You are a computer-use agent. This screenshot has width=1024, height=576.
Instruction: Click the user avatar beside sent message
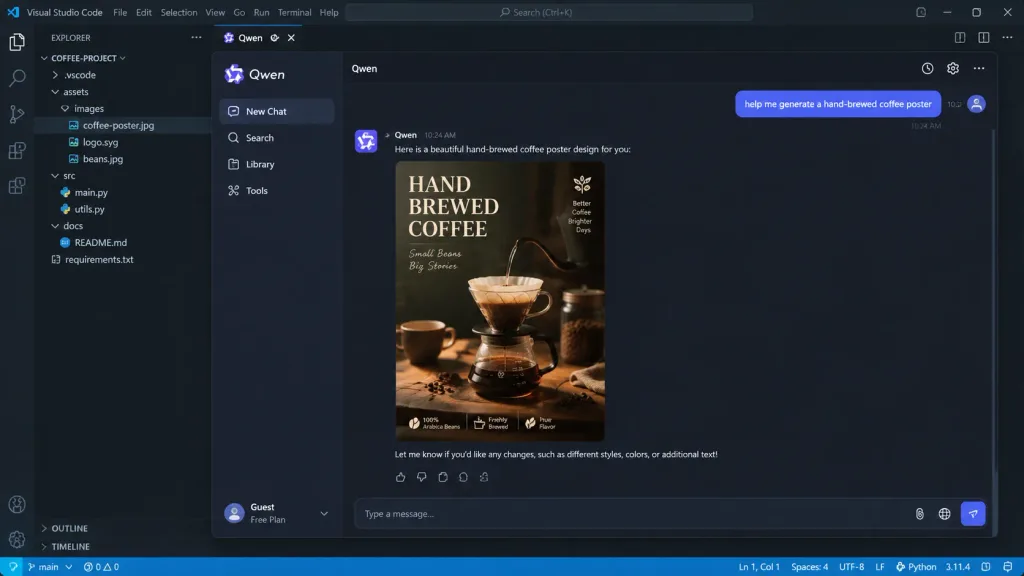tap(976, 104)
